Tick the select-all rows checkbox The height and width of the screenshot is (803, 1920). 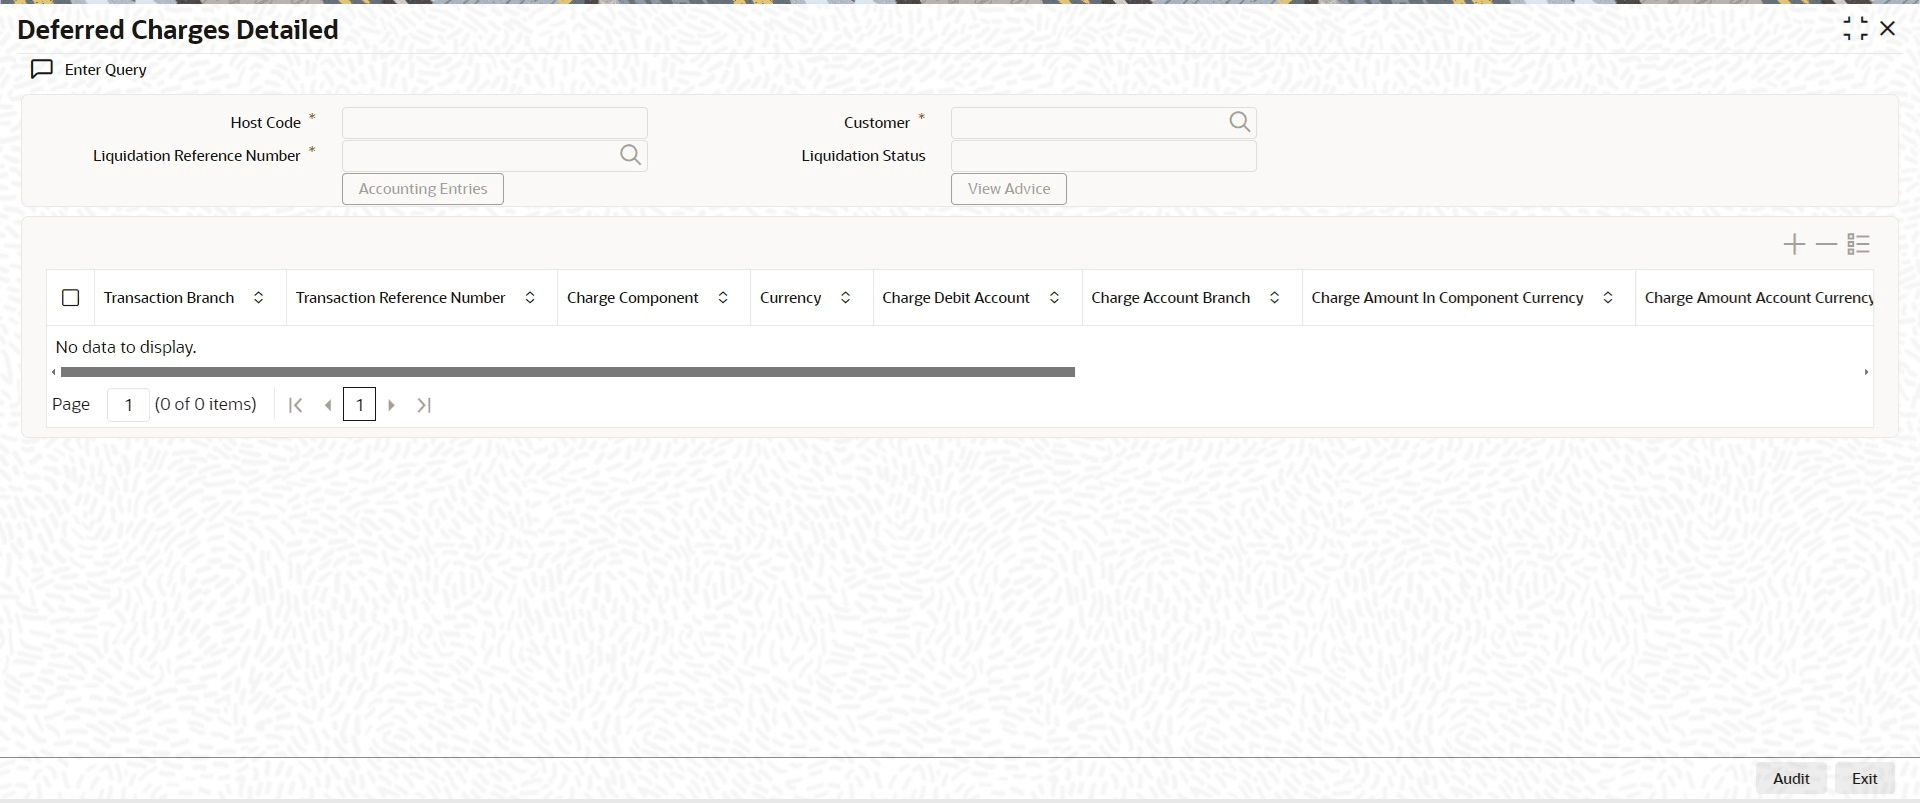click(x=70, y=298)
